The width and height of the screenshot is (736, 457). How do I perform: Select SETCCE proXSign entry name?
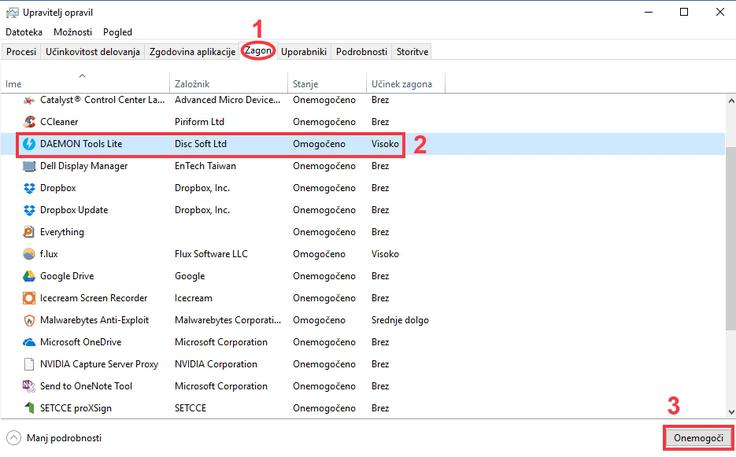tap(76, 408)
